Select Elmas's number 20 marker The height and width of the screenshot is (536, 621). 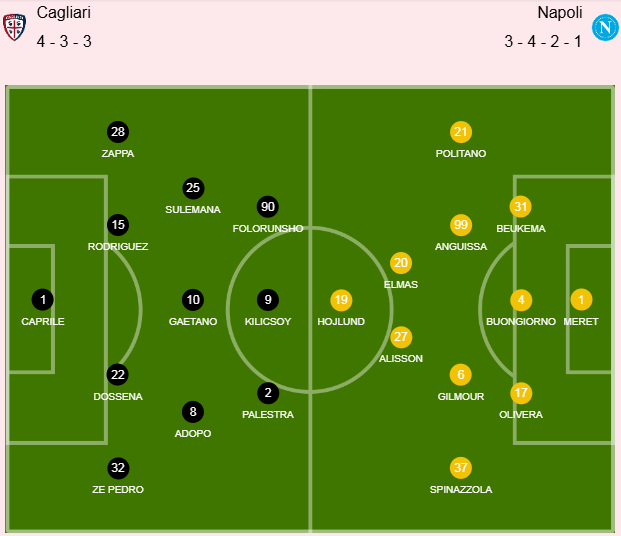[401, 262]
